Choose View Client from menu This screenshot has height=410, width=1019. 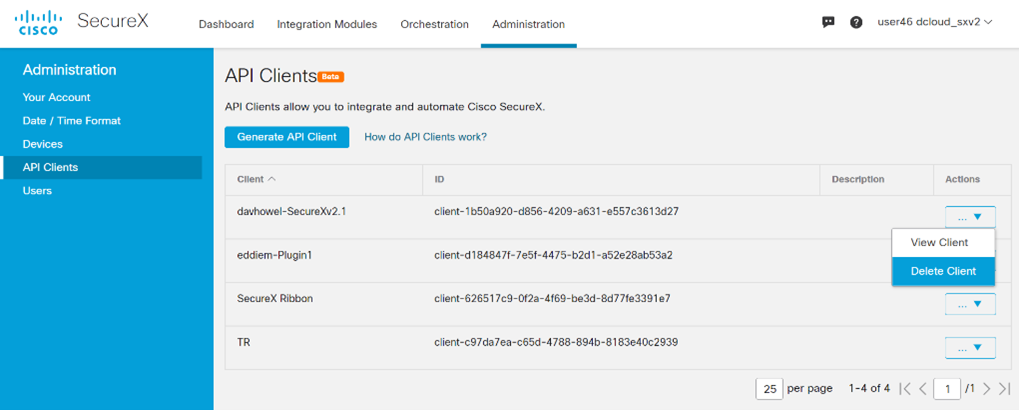(943, 242)
